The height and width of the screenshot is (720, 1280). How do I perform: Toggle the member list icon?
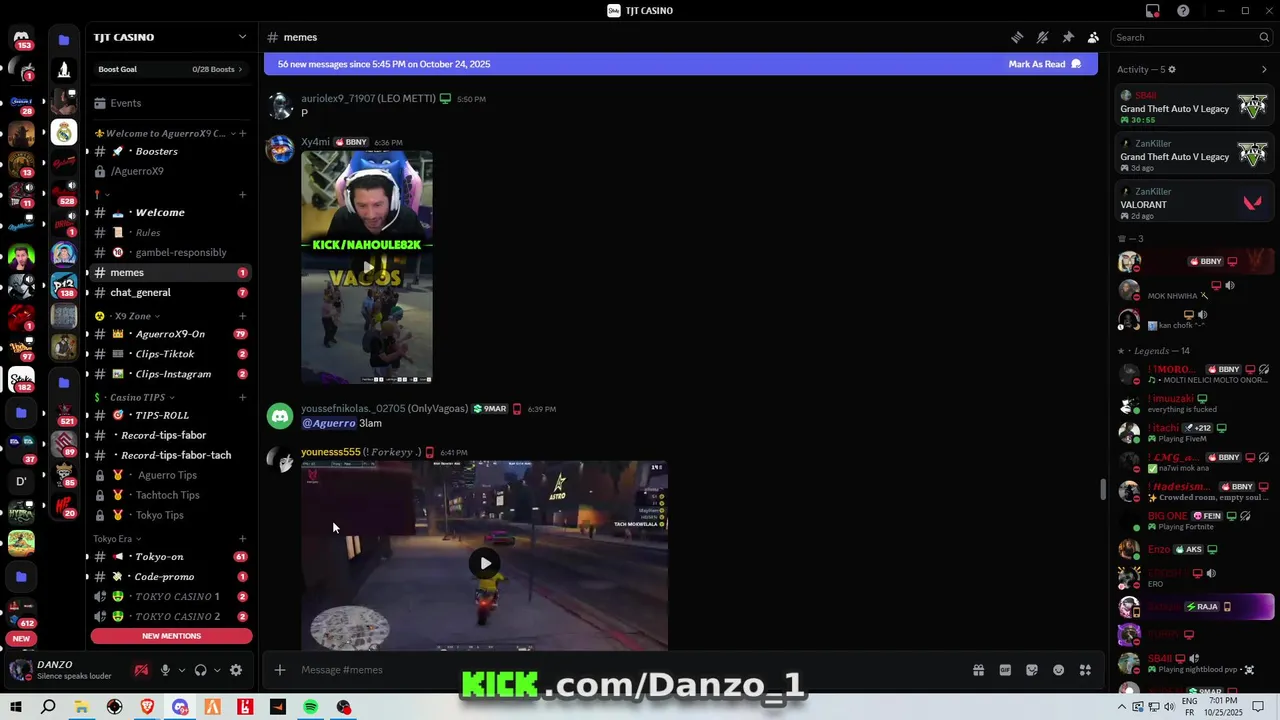1093,37
